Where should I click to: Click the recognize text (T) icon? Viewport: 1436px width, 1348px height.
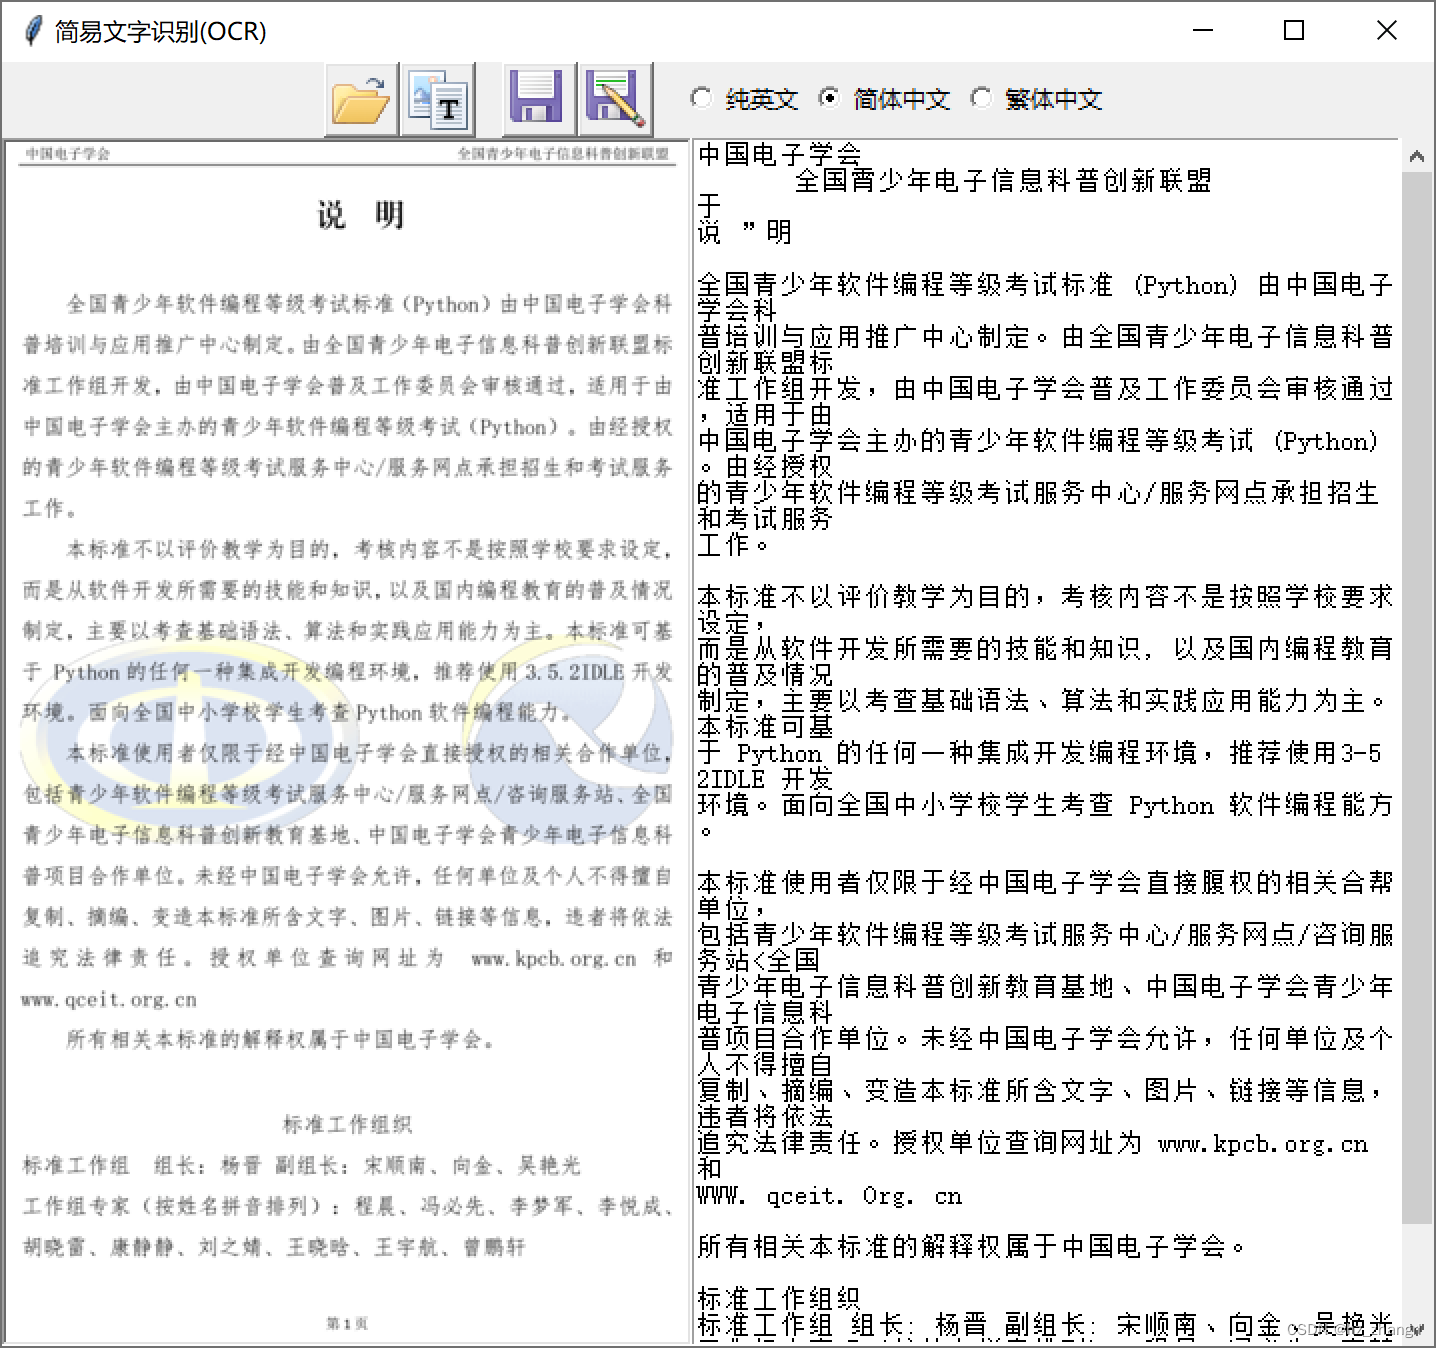point(438,99)
